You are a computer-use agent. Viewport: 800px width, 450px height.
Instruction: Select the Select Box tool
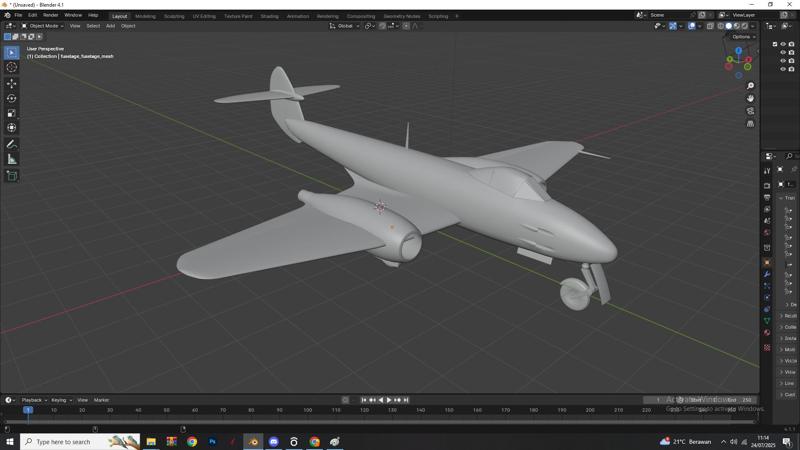click(11, 53)
